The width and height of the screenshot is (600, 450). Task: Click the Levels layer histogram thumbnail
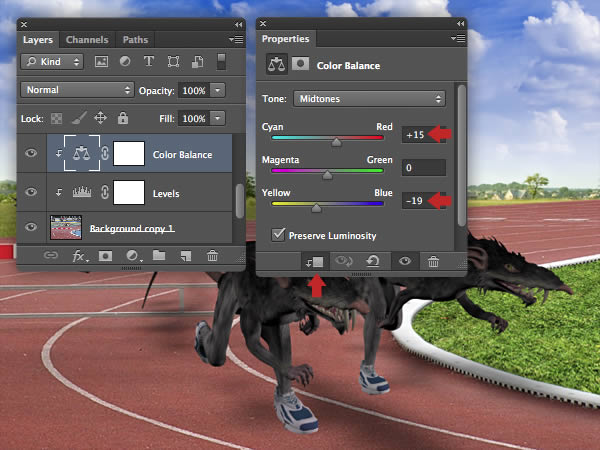tap(82, 192)
